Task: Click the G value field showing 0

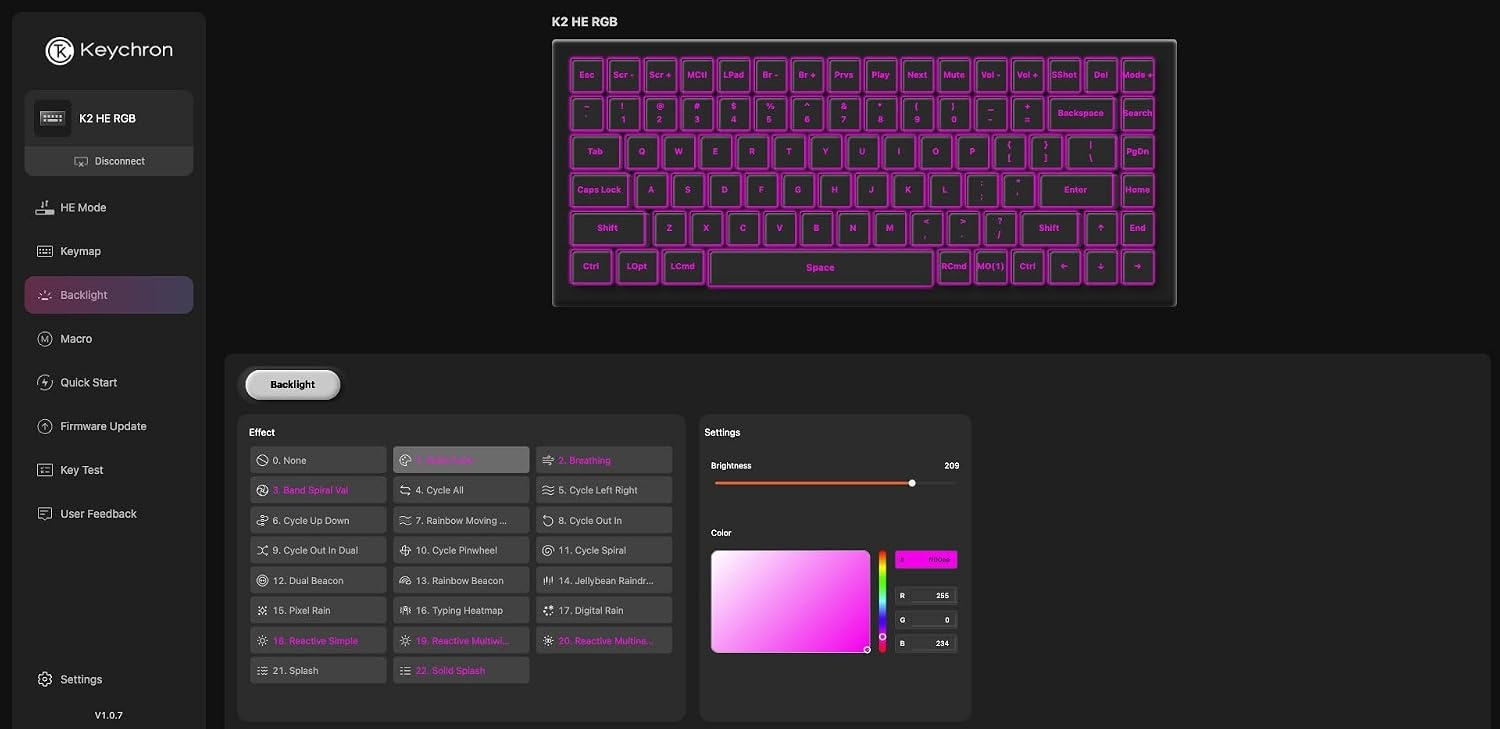Action: 926,619
